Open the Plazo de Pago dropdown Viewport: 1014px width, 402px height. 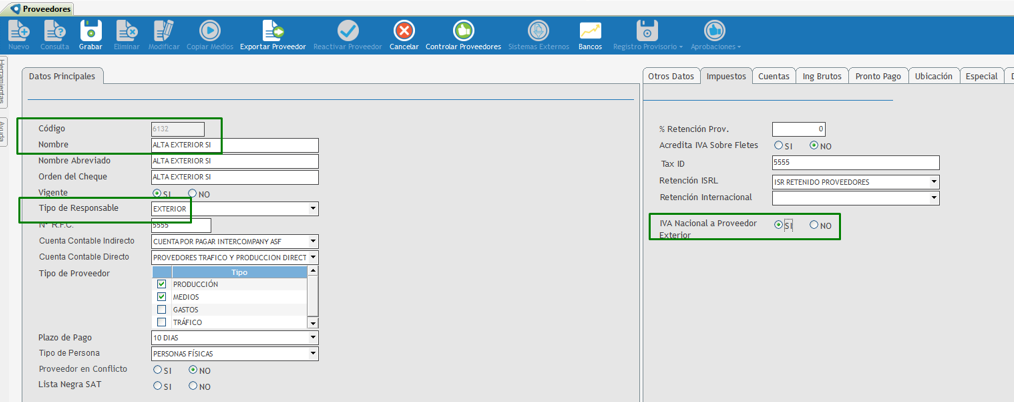[x=313, y=338]
